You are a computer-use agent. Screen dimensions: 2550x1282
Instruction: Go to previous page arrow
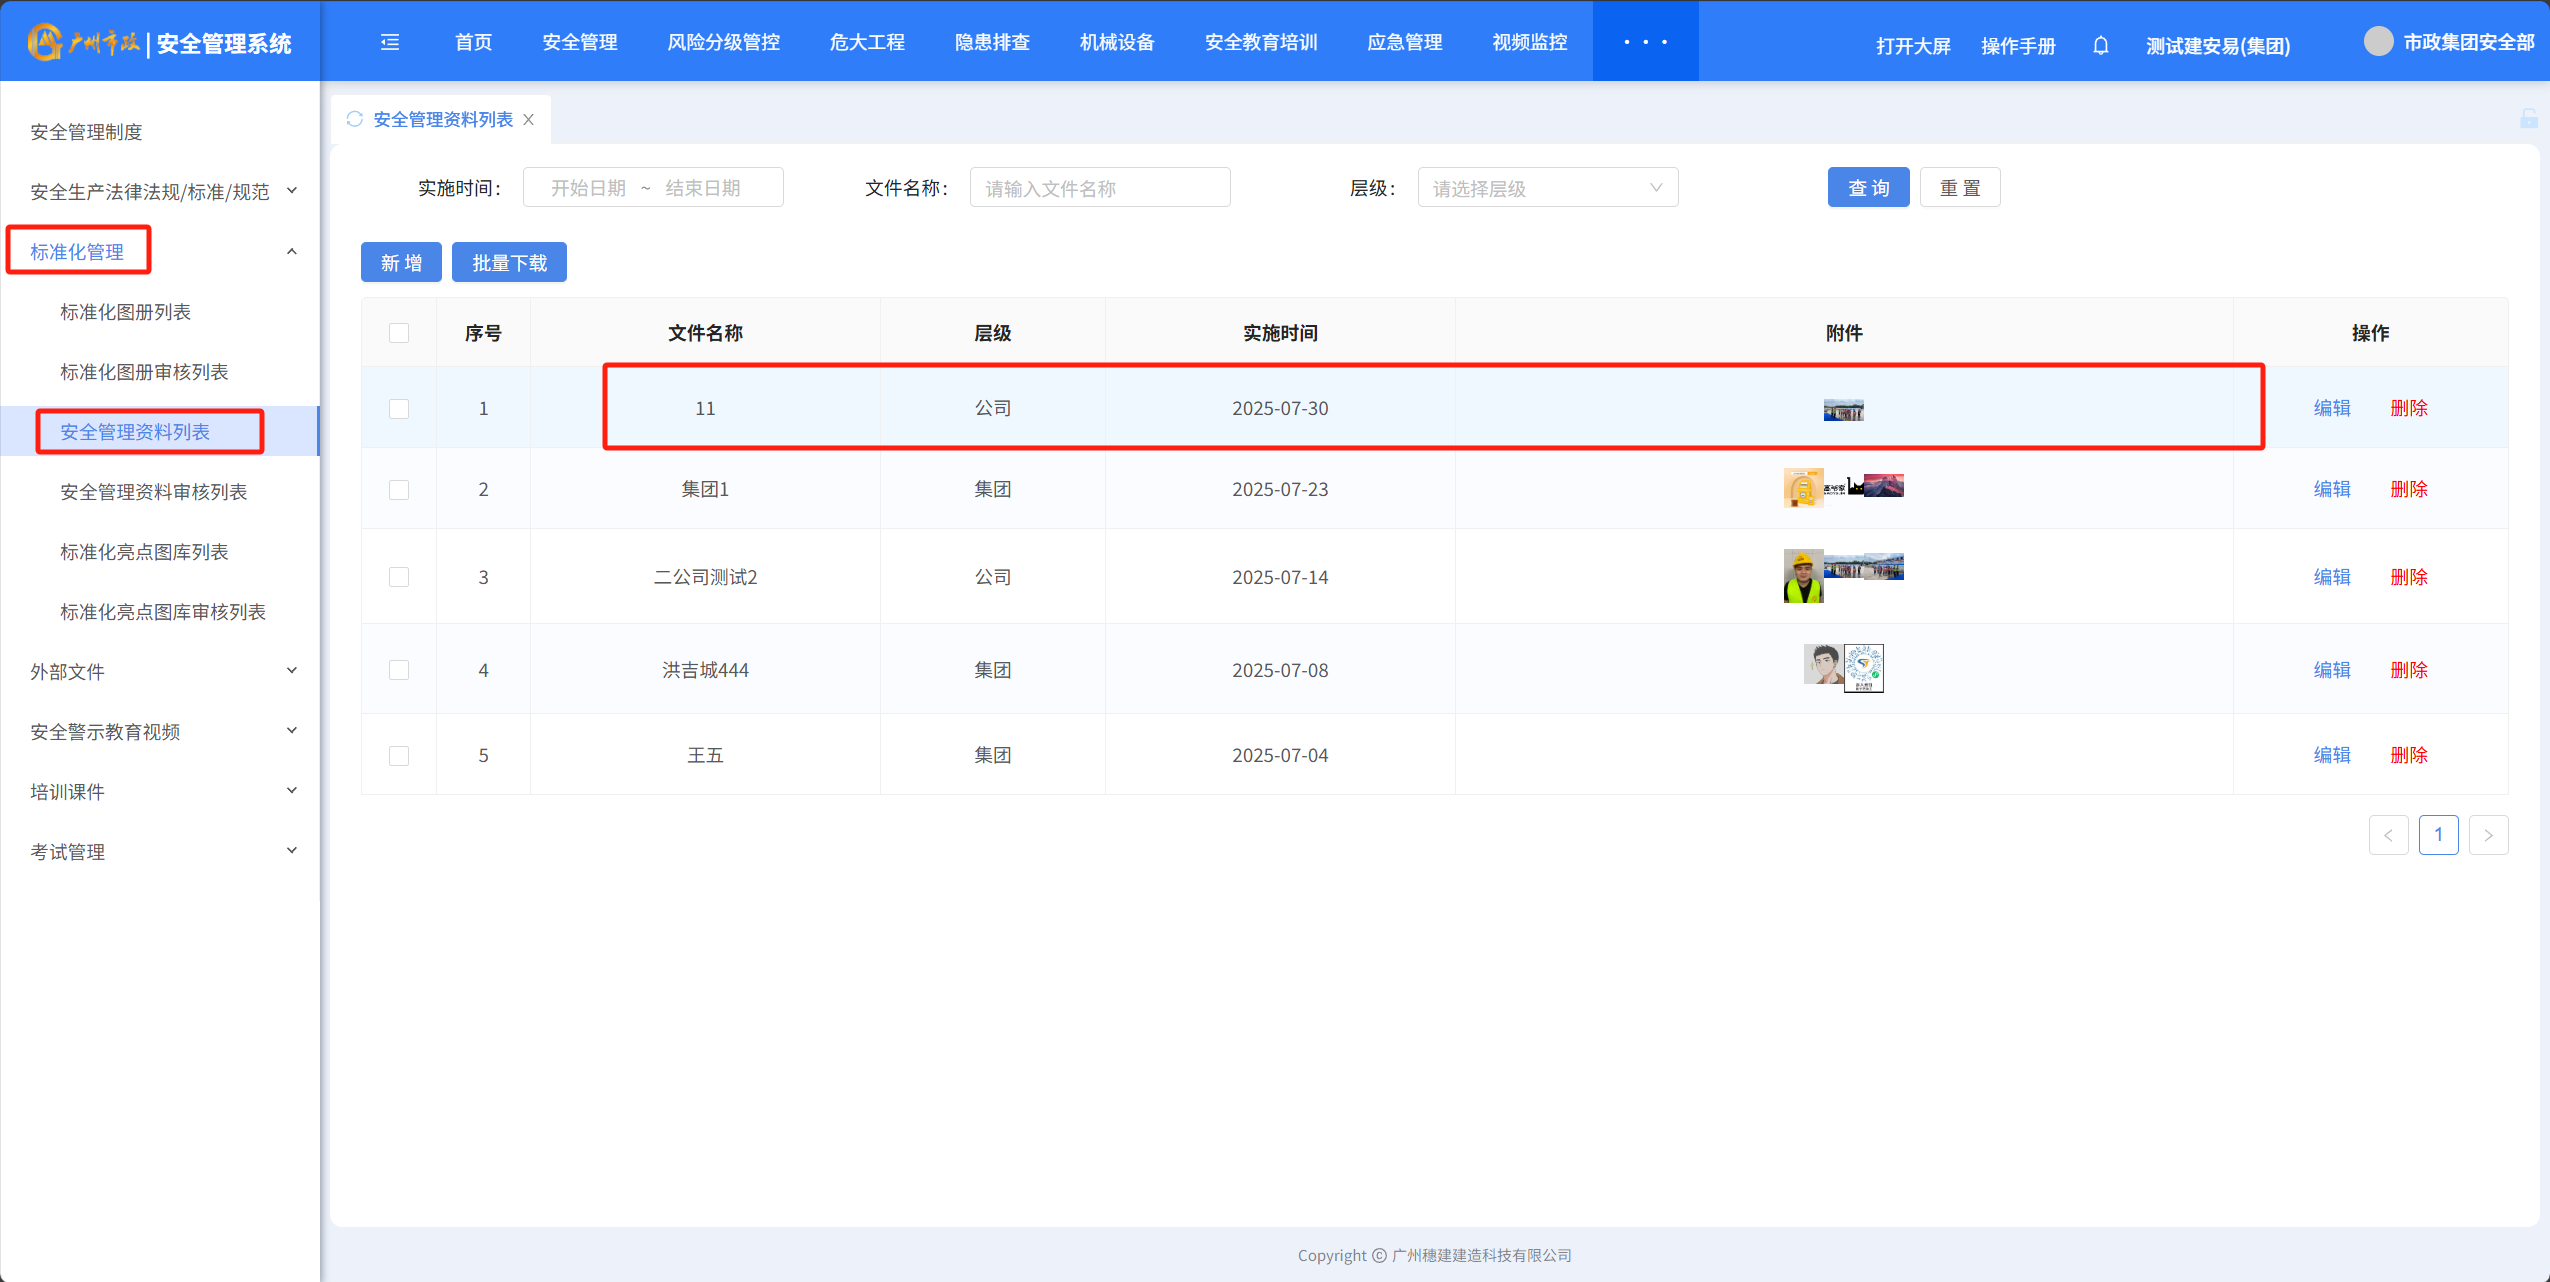click(x=2388, y=835)
